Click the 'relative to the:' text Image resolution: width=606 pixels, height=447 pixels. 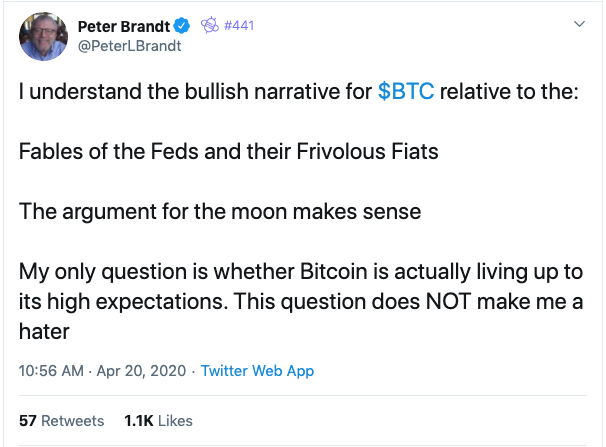(509, 92)
